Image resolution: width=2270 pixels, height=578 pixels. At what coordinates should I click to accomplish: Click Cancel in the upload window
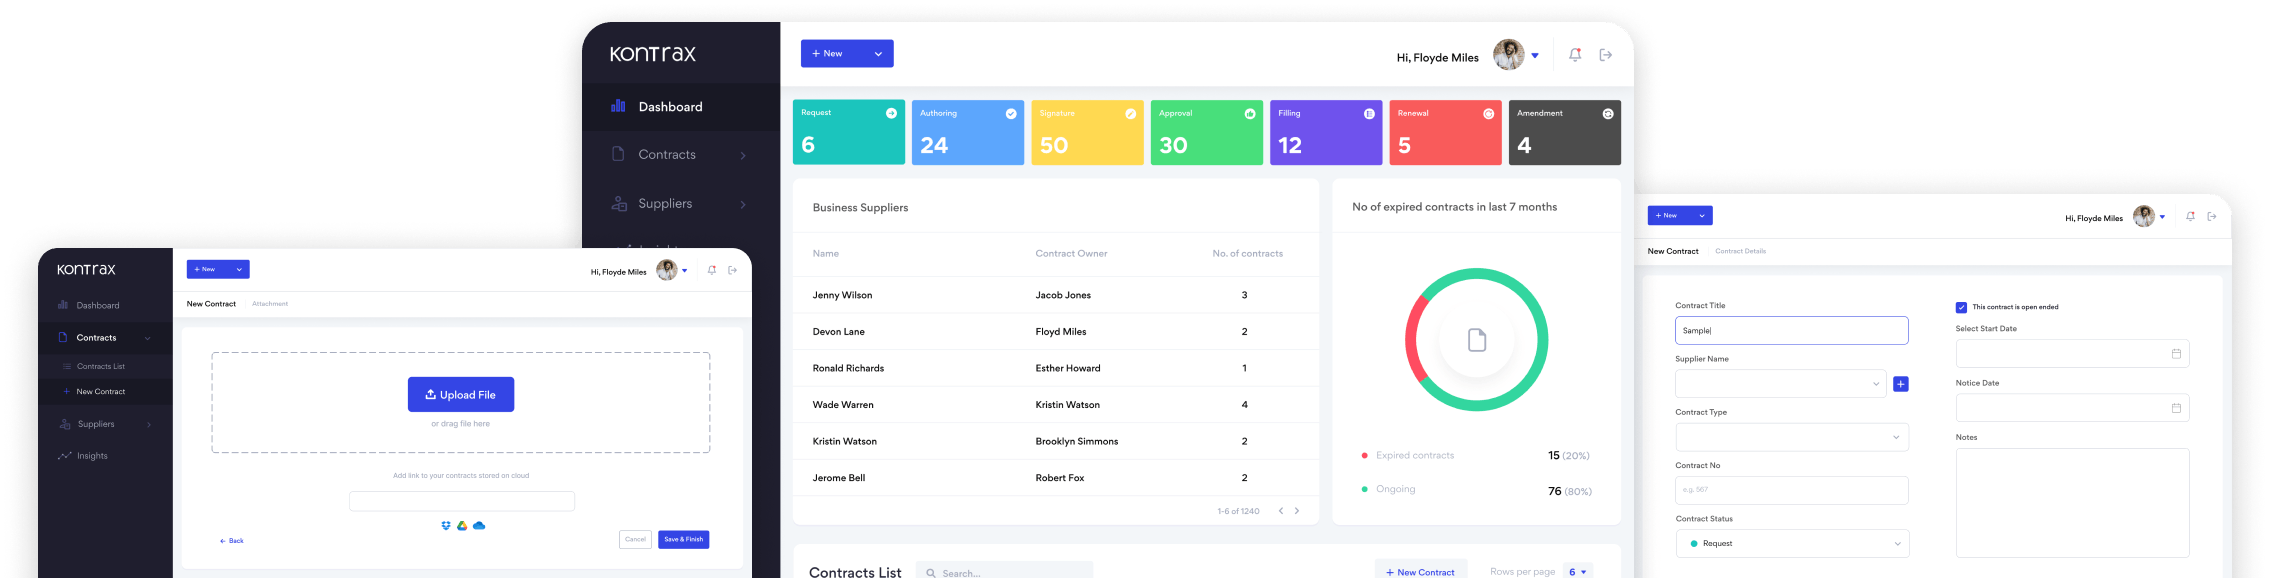point(635,540)
